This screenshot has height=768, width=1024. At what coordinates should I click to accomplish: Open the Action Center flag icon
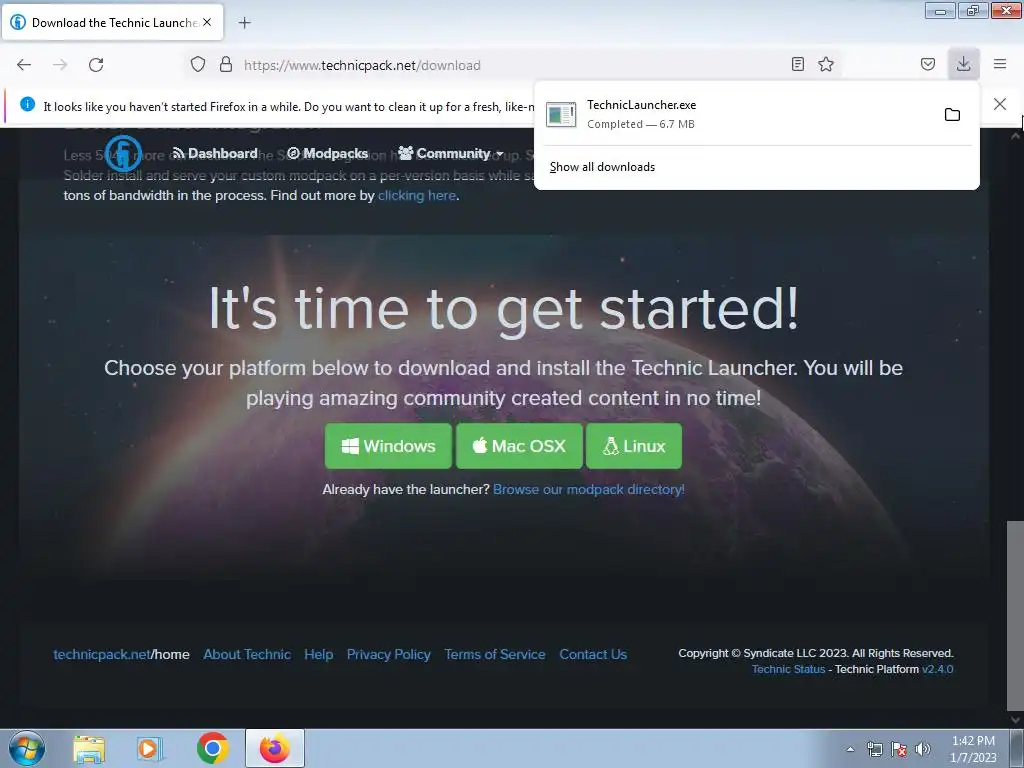(899, 749)
